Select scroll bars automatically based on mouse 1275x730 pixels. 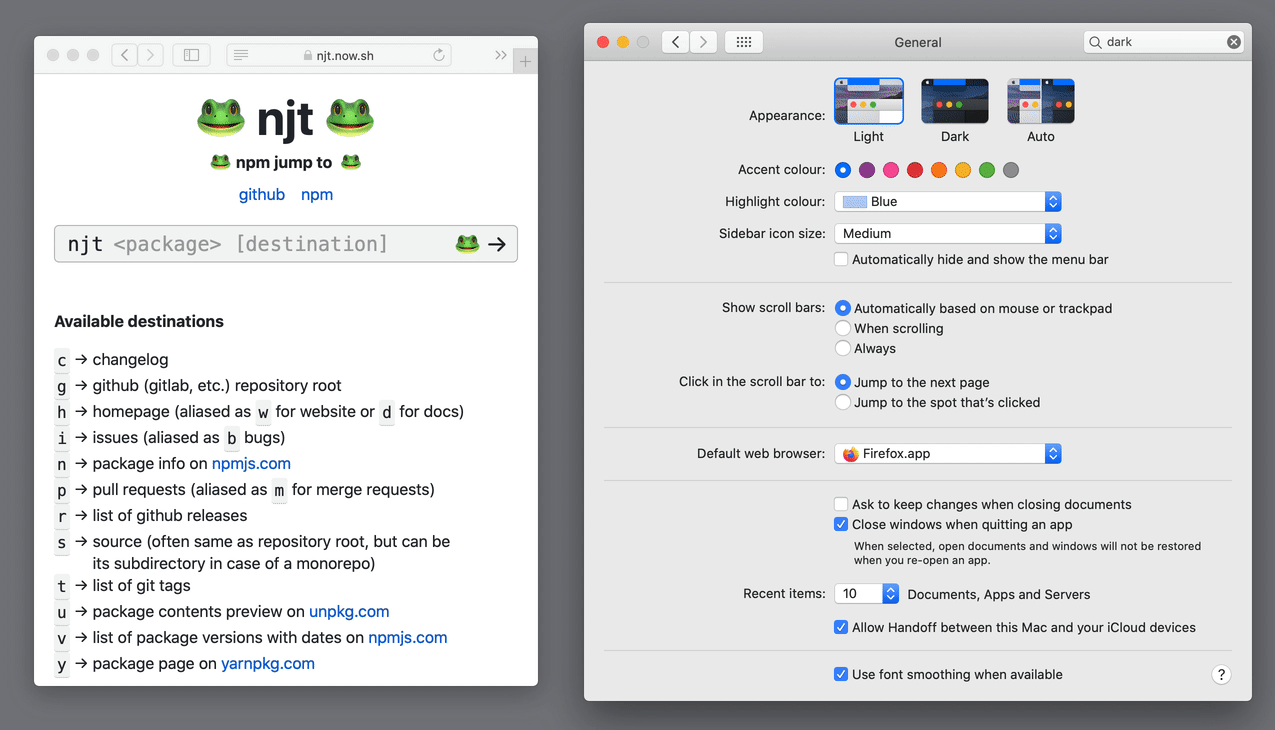tap(843, 308)
